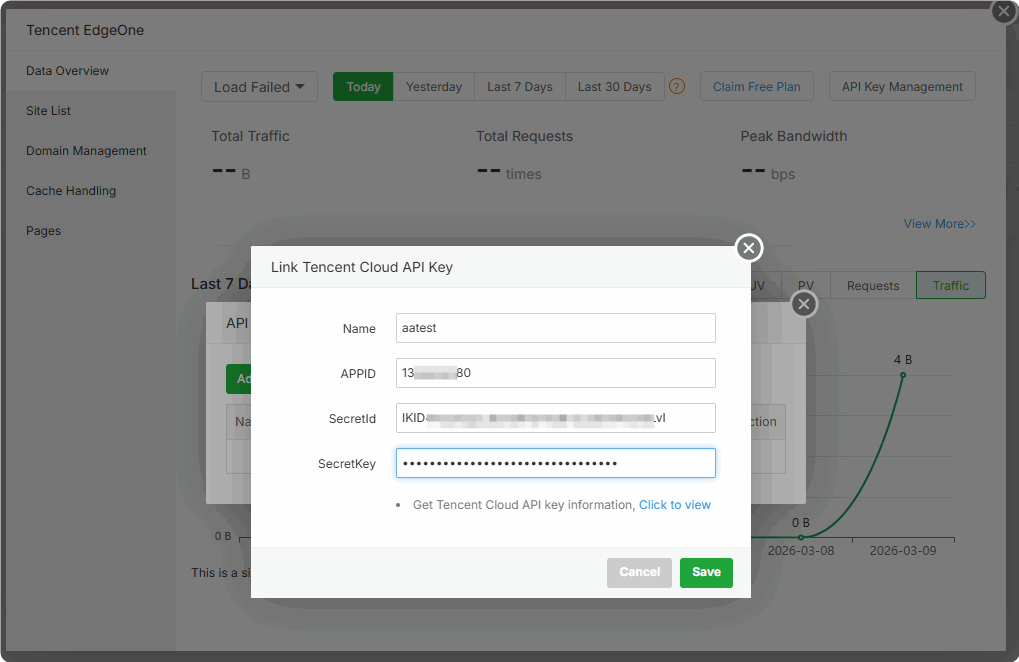Select the PV chart tab
Viewport: 1019px width, 662px height.
806,286
